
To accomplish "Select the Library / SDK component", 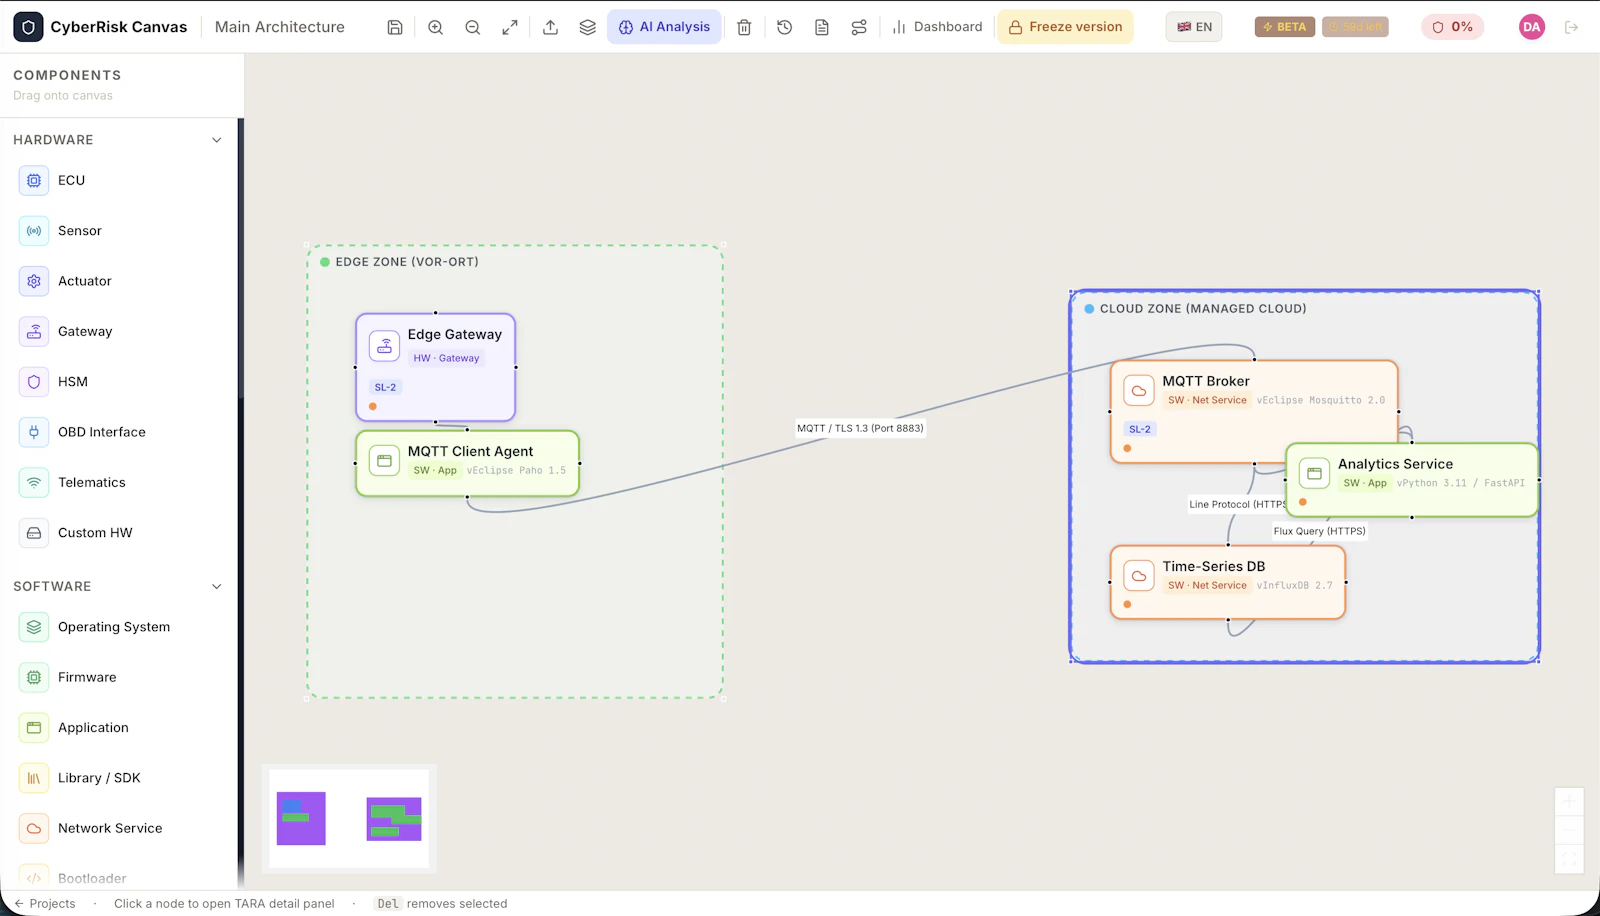I will click(120, 778).
